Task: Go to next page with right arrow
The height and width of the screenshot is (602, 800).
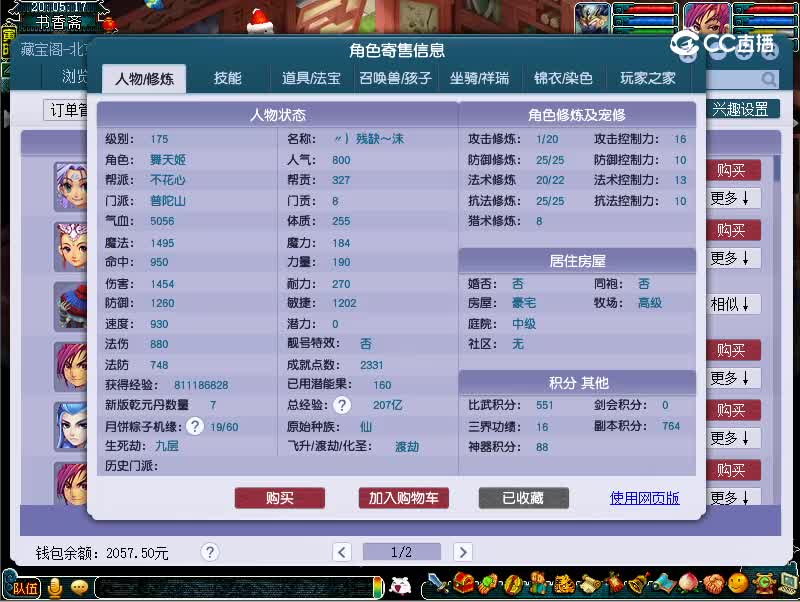Action: click(x=463, y=552)
